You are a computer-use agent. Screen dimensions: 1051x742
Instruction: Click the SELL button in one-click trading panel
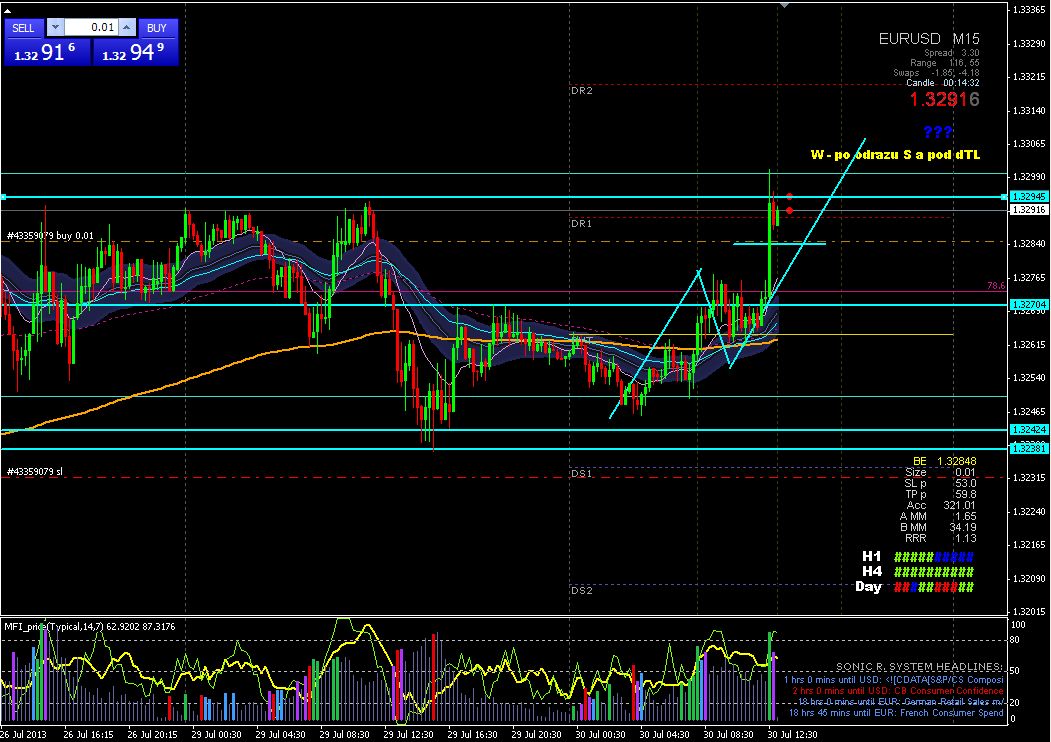click(23, 27)
